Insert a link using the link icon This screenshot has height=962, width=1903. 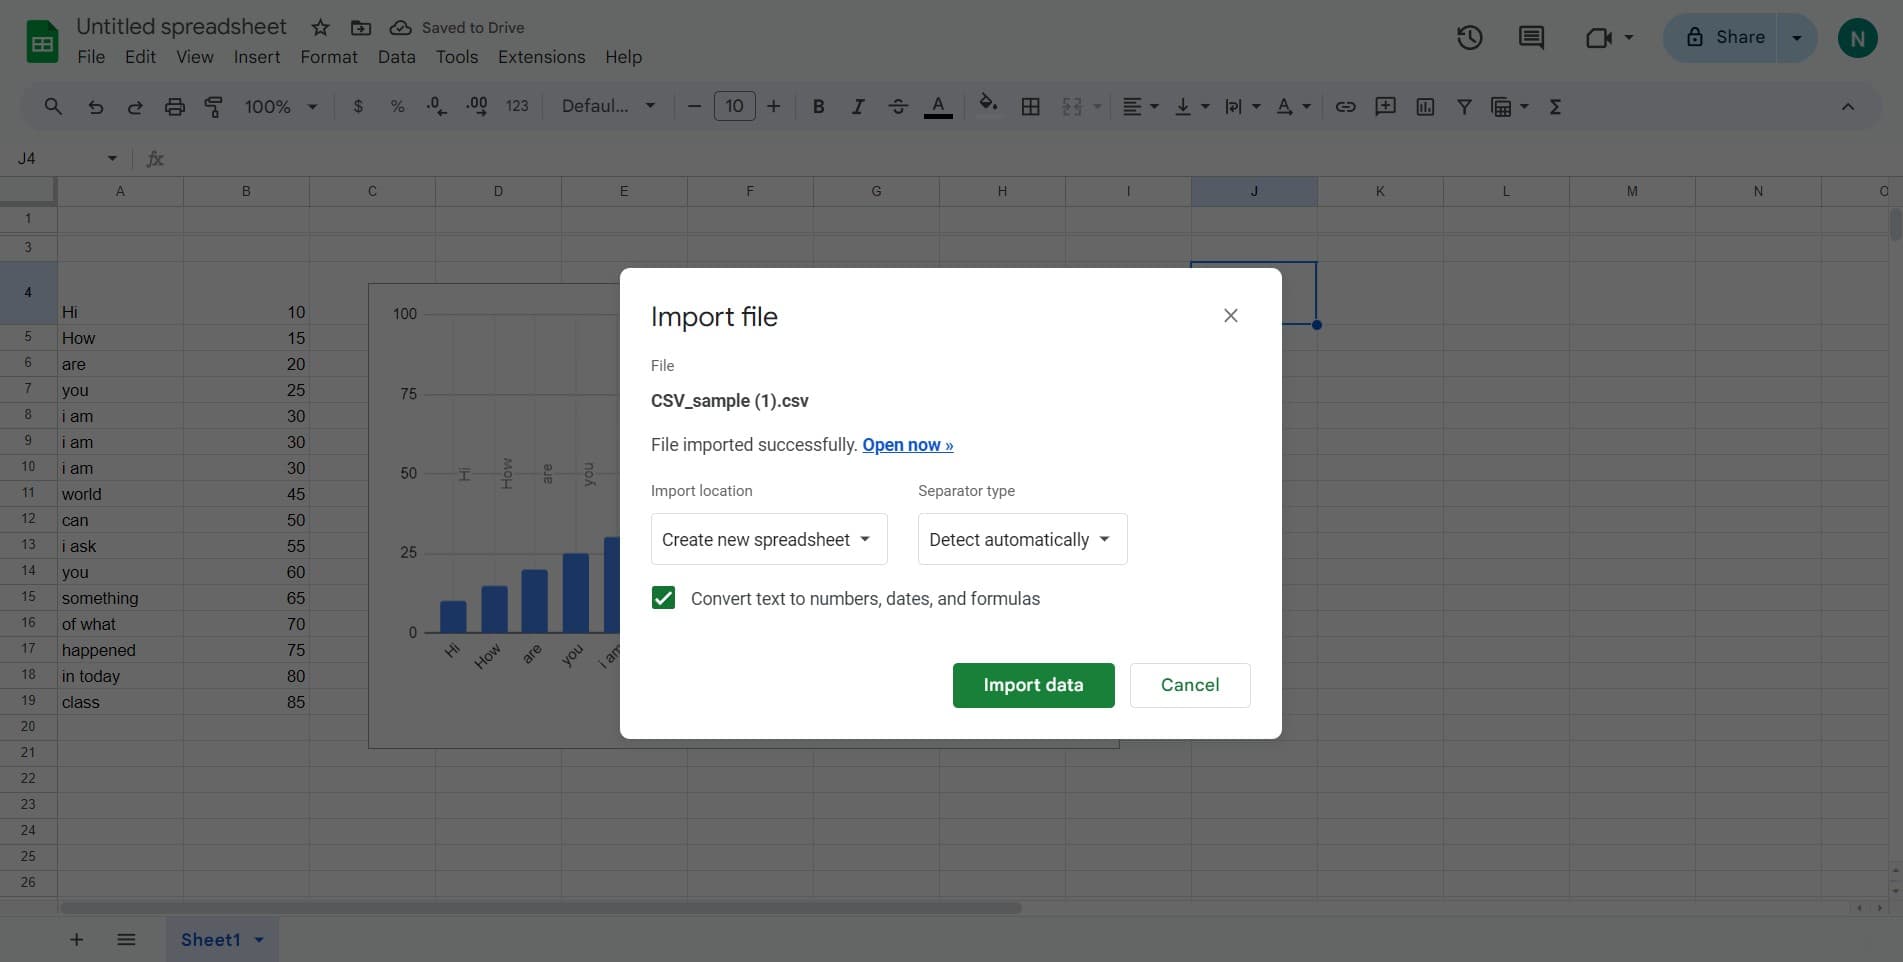[x=1345, y=106]
